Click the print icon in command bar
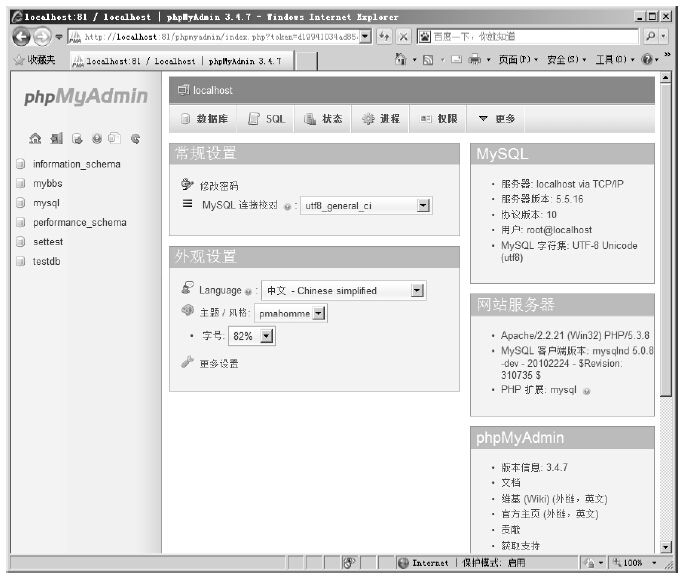This screenshot has width=684, height=578. [x=475, y=59]
